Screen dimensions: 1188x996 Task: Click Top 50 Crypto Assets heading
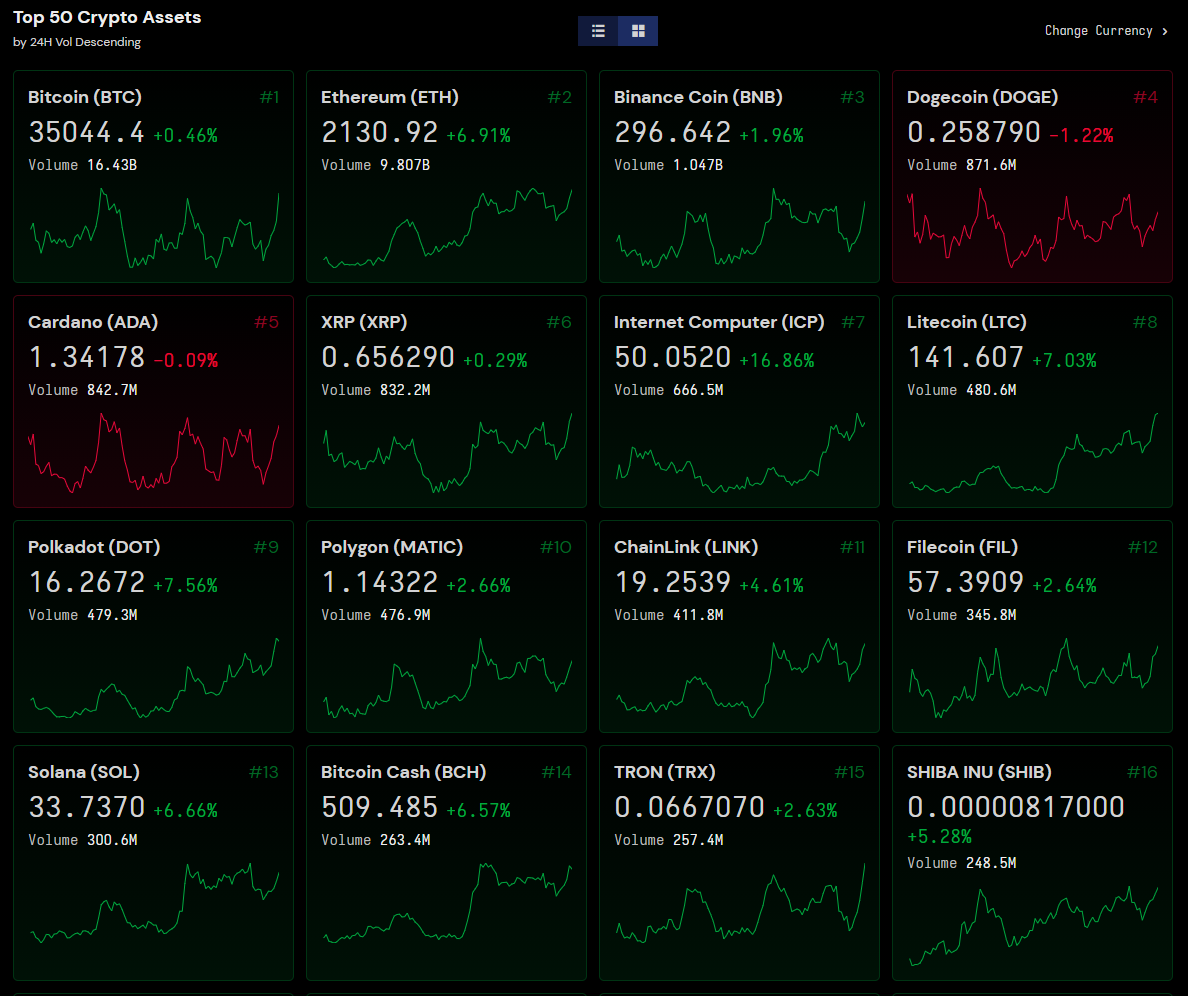point(107,17)
